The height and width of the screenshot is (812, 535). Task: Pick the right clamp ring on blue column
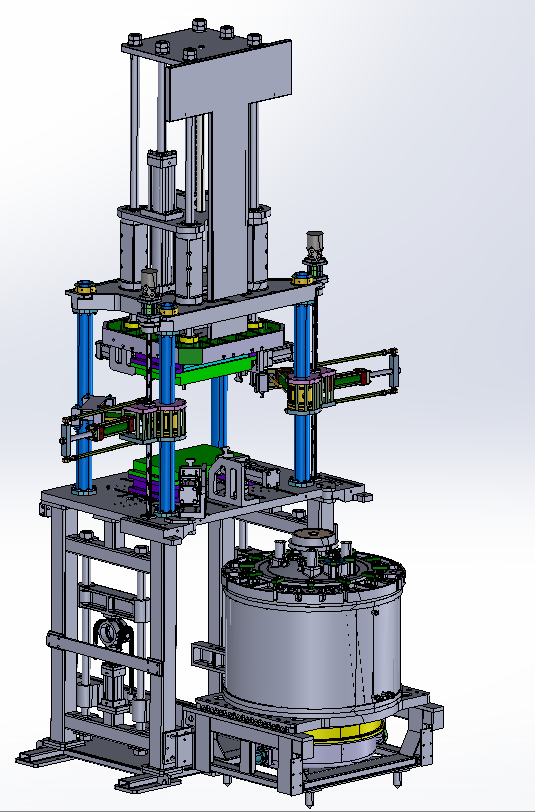tap(311, 391)
